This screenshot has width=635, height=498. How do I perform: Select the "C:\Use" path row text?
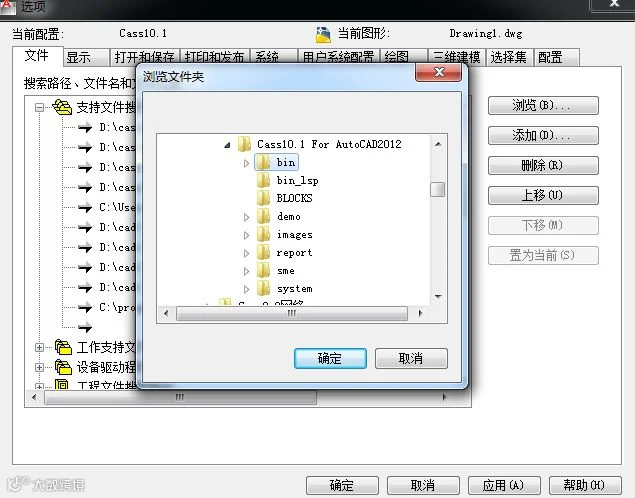pos(117,207)
